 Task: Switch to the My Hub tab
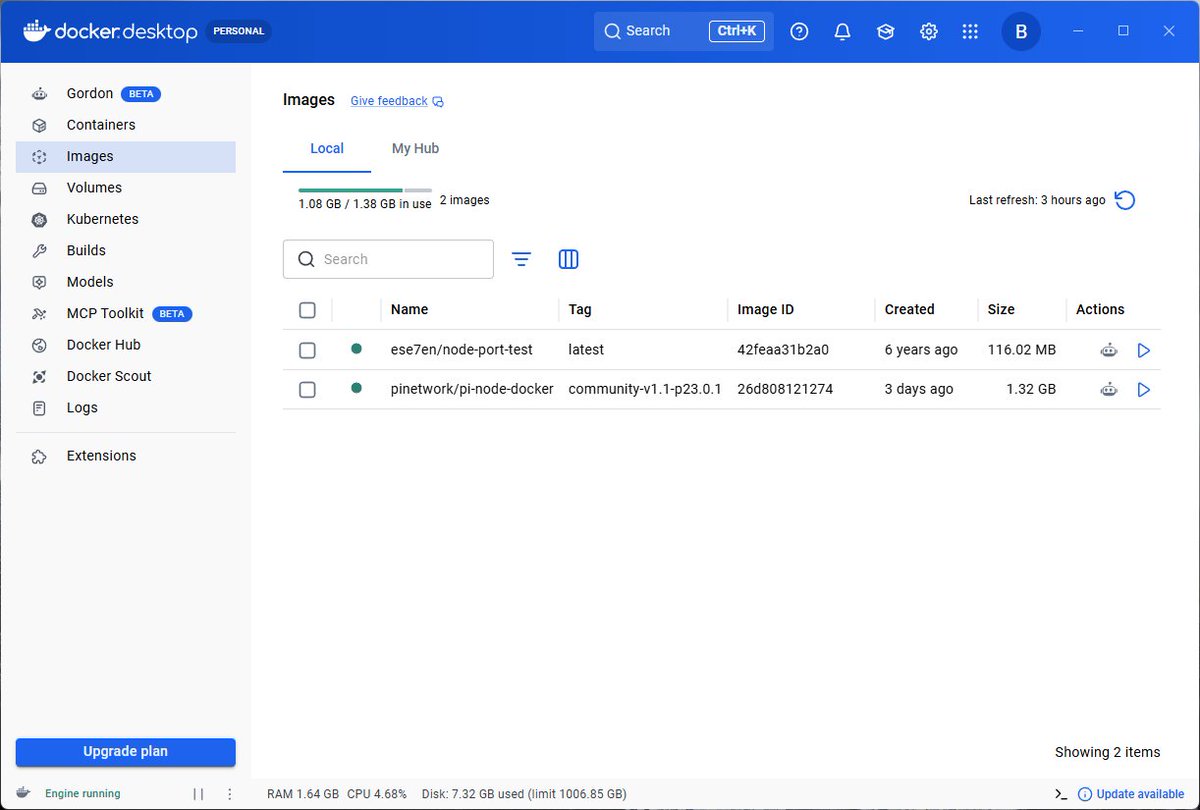(x=415, y=149)
